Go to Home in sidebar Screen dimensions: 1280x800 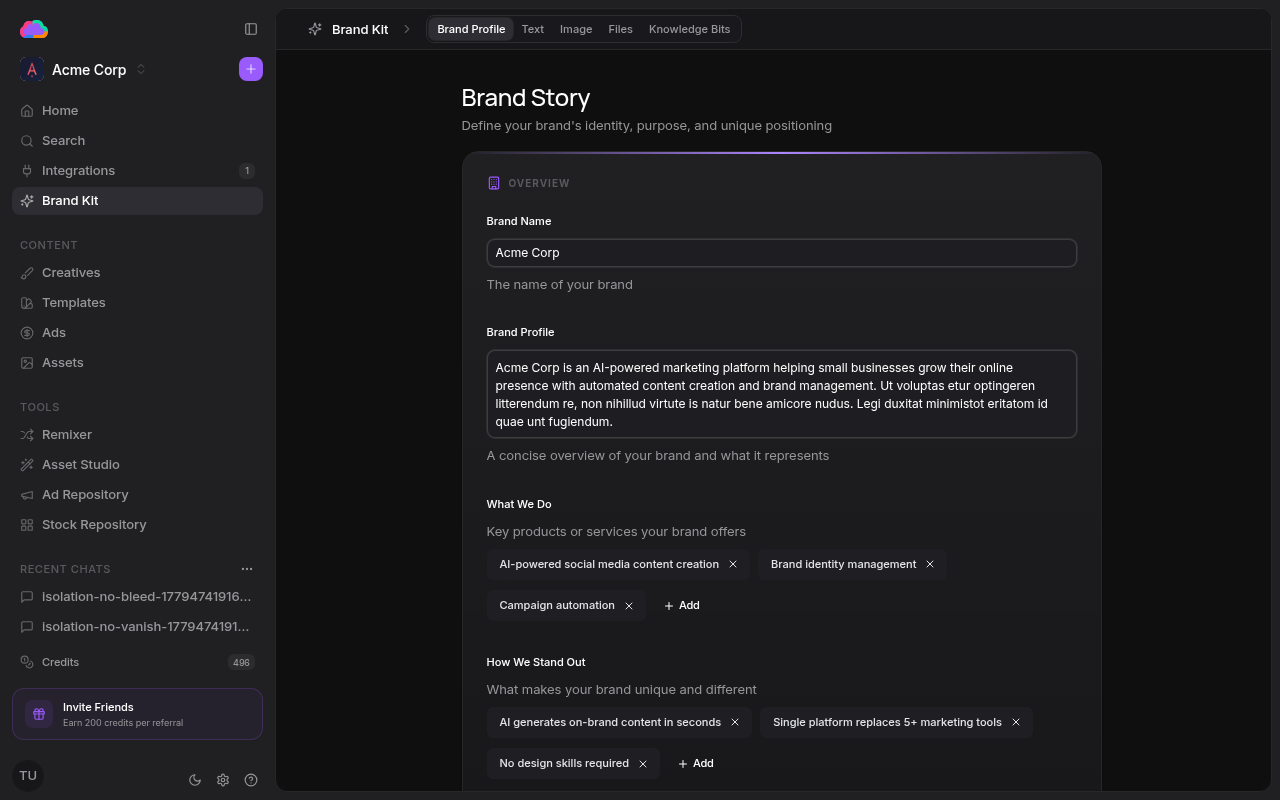(137, 111)
